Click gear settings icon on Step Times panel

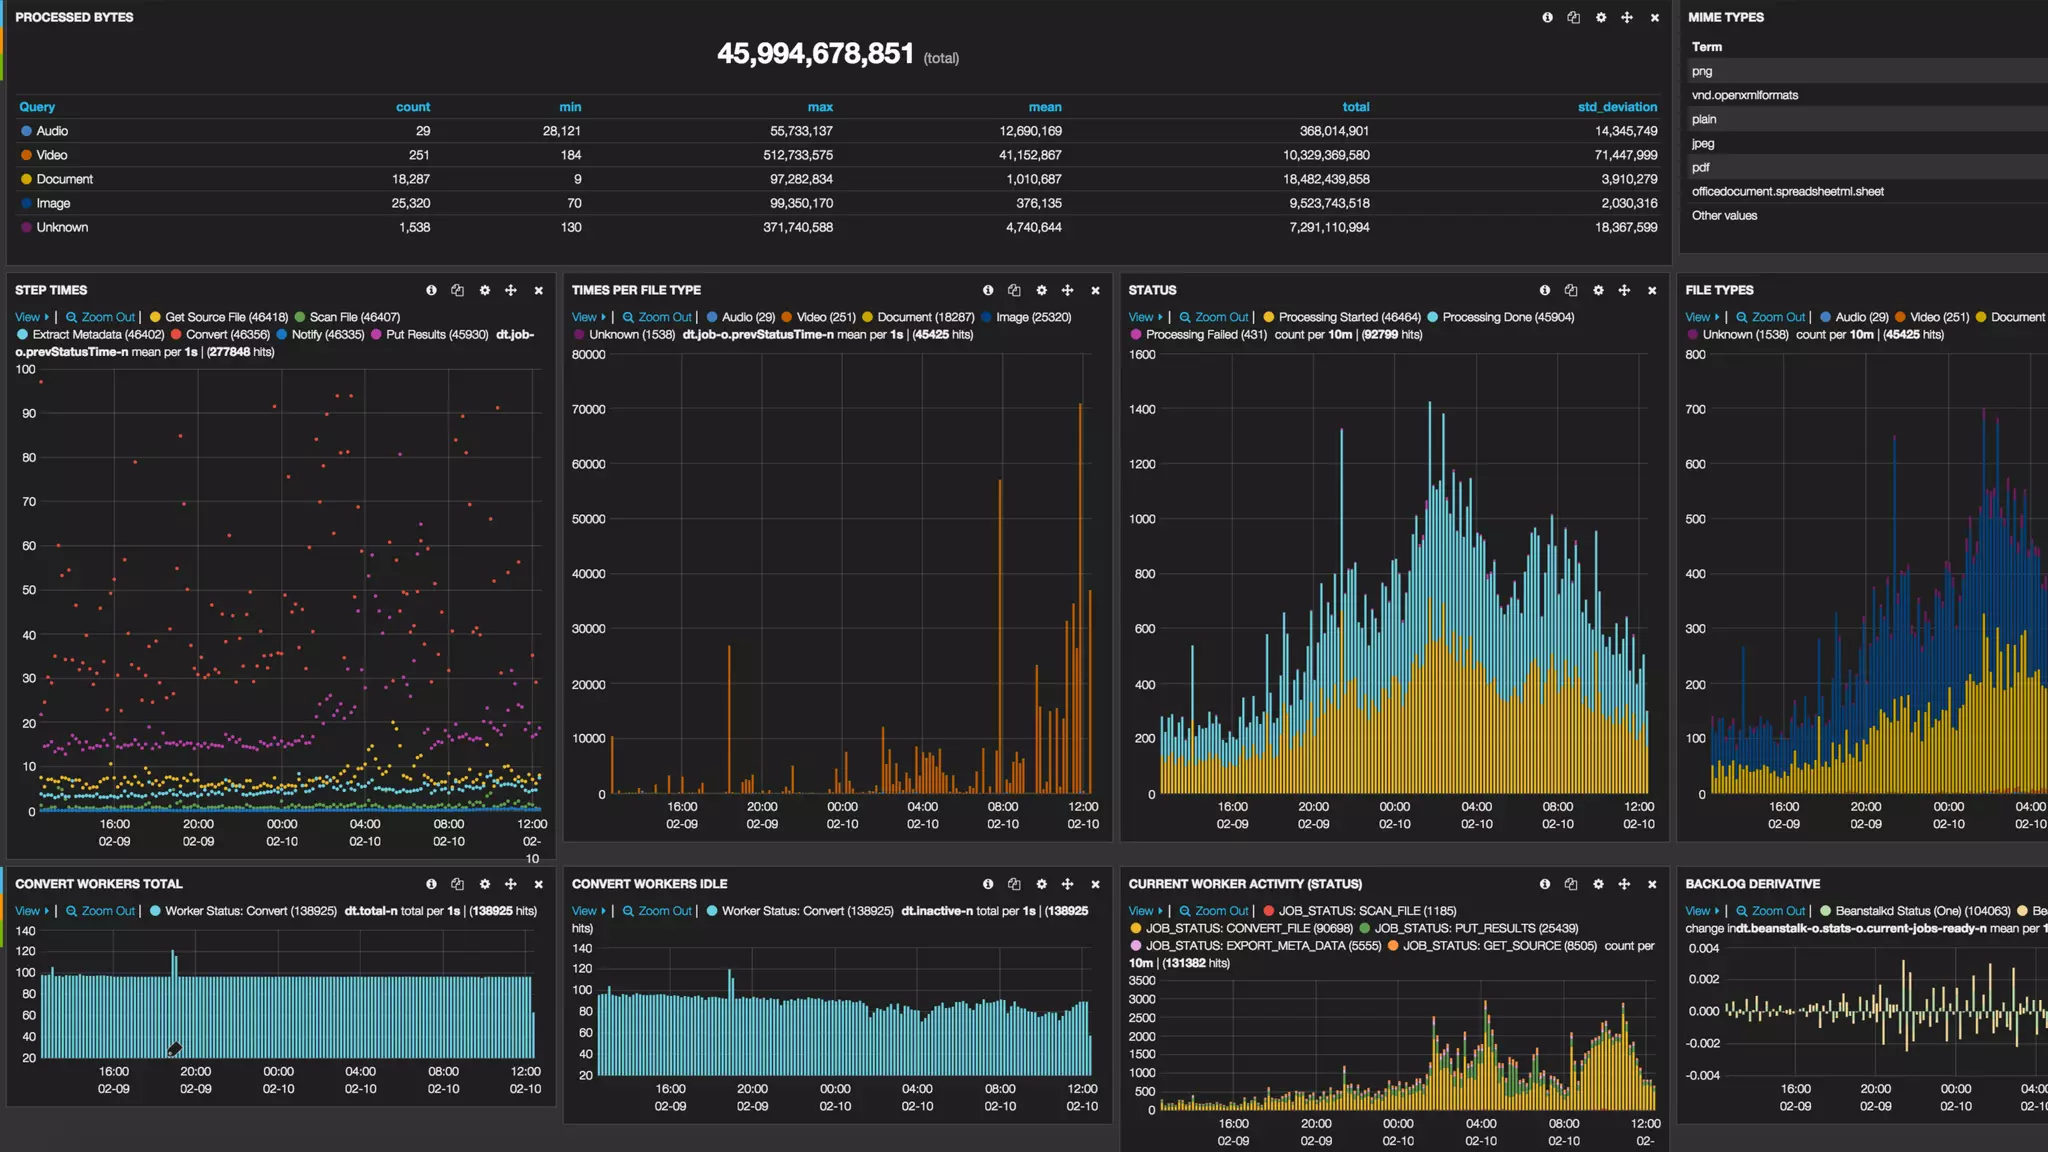pos(485,290)
